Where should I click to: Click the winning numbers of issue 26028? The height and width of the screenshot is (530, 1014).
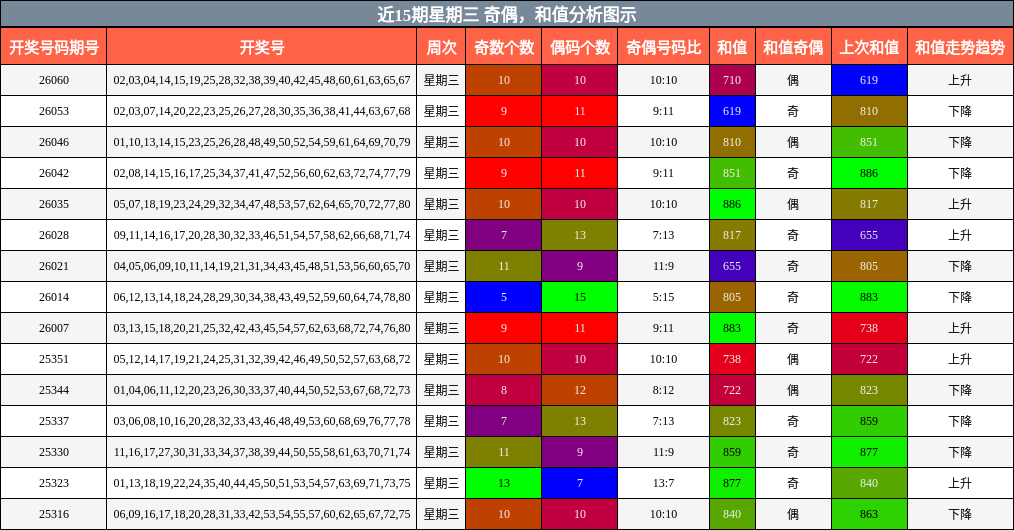tap(262, 235)
